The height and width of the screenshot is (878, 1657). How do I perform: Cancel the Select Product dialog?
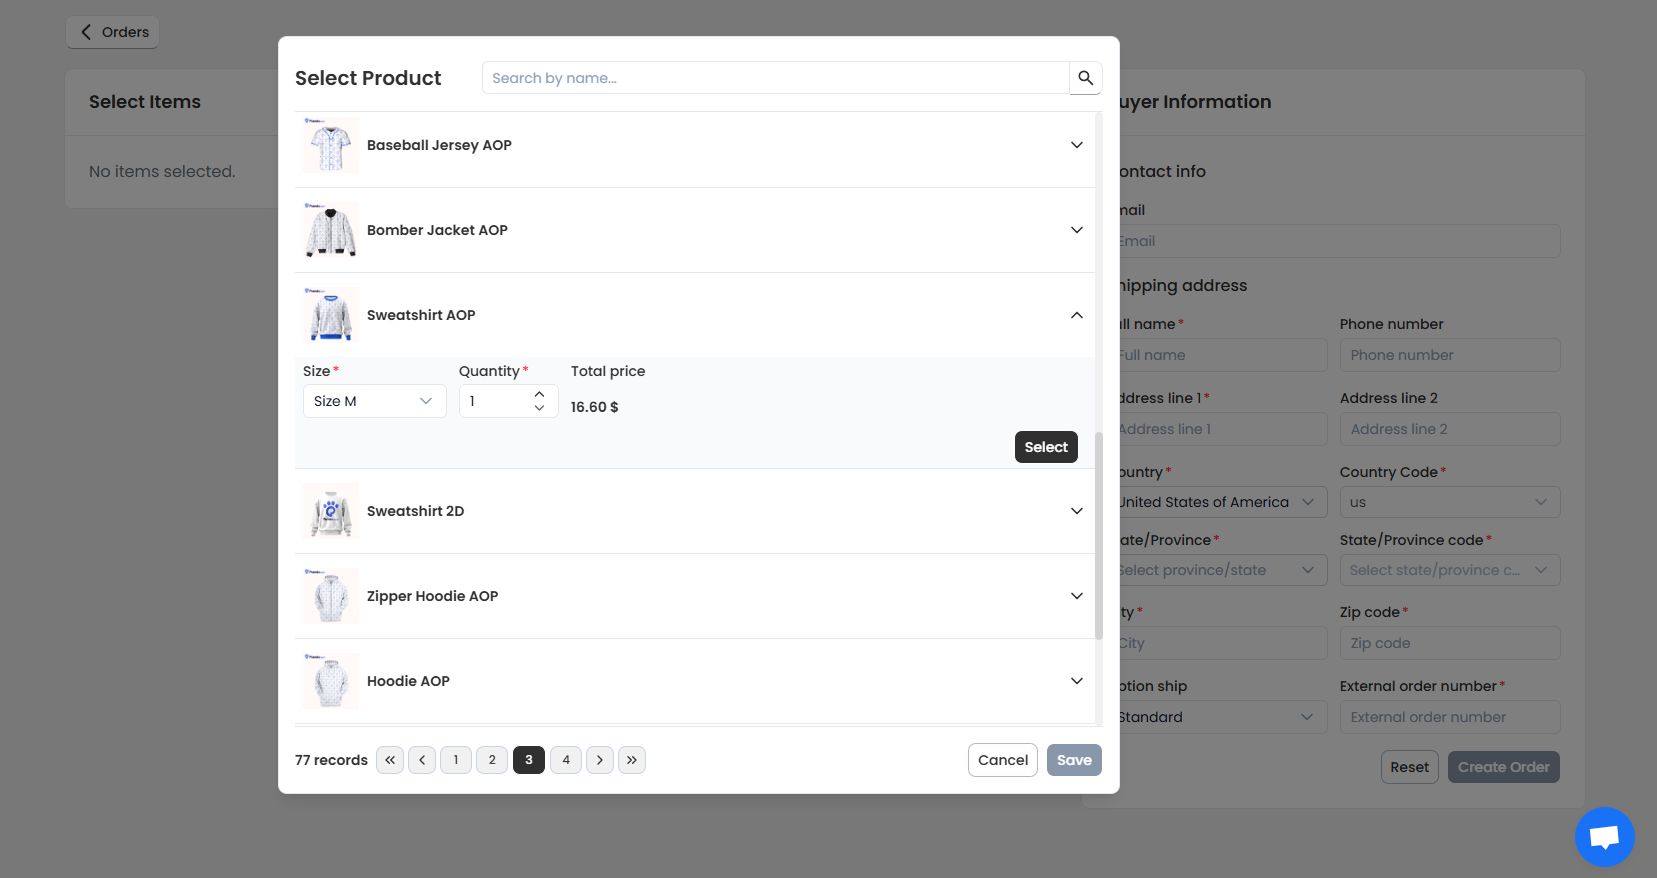coord(1002,760)
